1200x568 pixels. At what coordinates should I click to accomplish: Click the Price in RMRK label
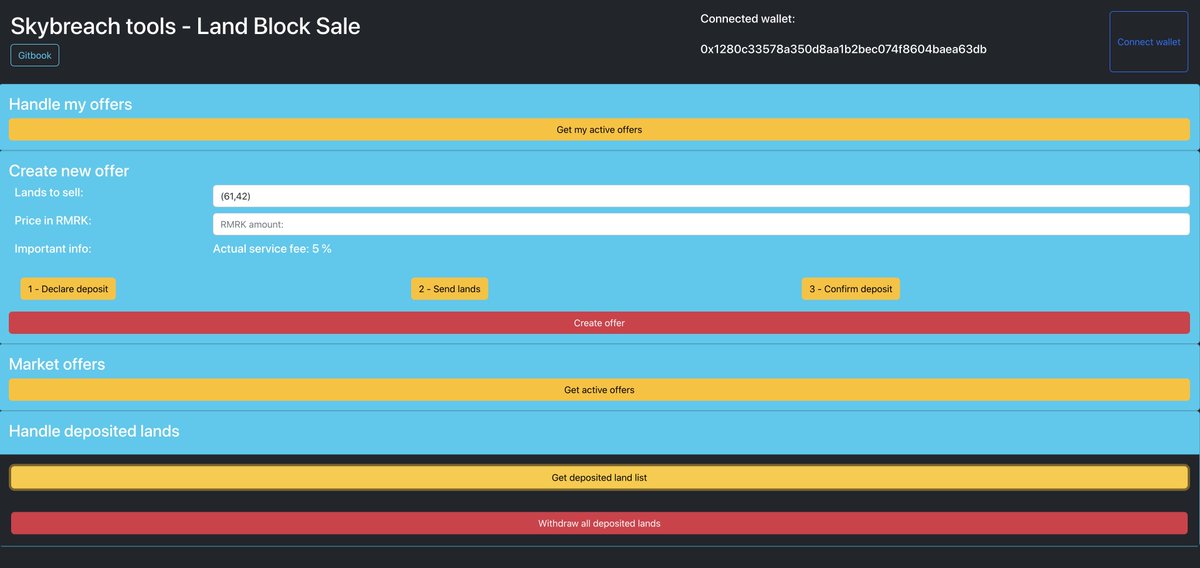53,220
